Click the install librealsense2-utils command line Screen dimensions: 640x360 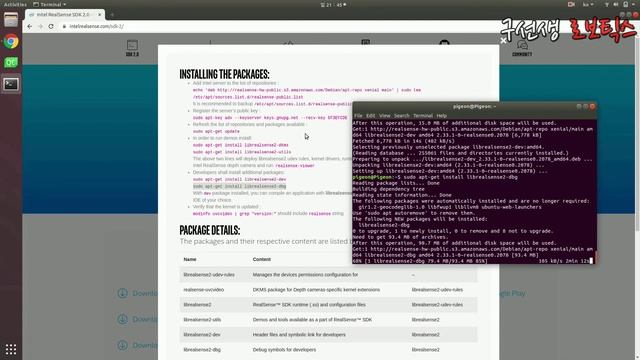[242, 152]
